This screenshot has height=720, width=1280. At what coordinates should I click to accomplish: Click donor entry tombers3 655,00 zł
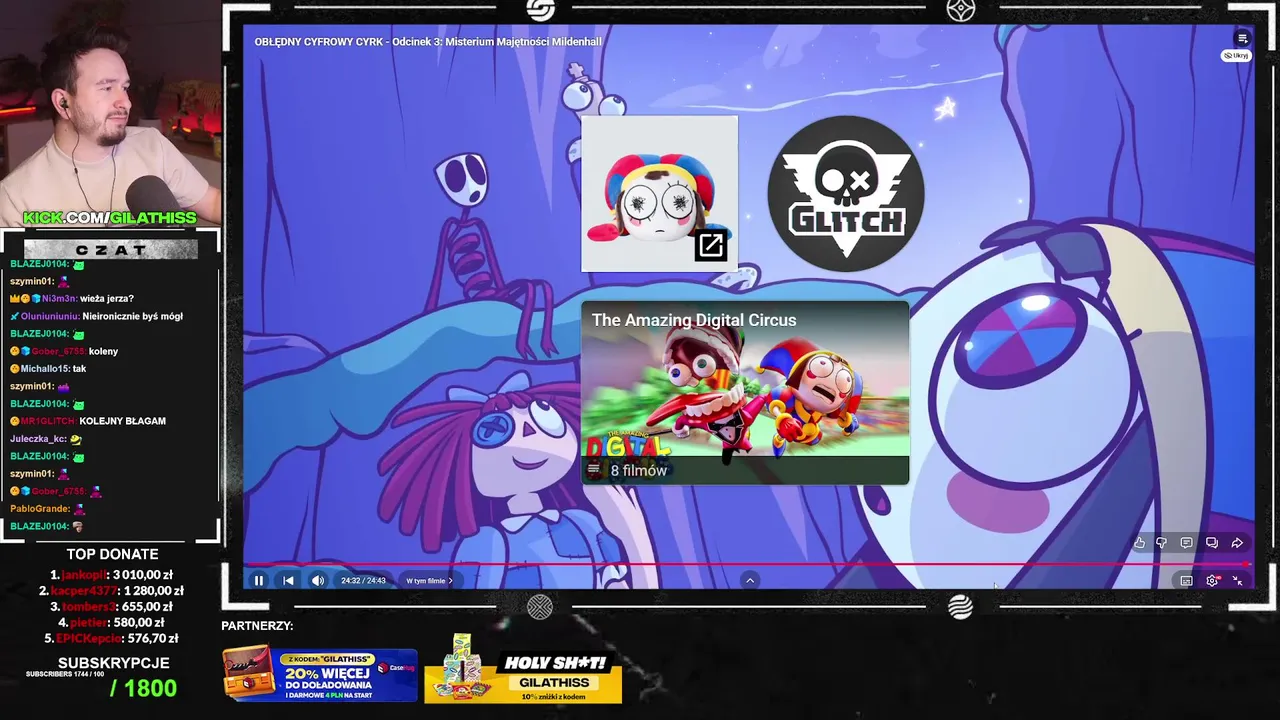point(112,606)
